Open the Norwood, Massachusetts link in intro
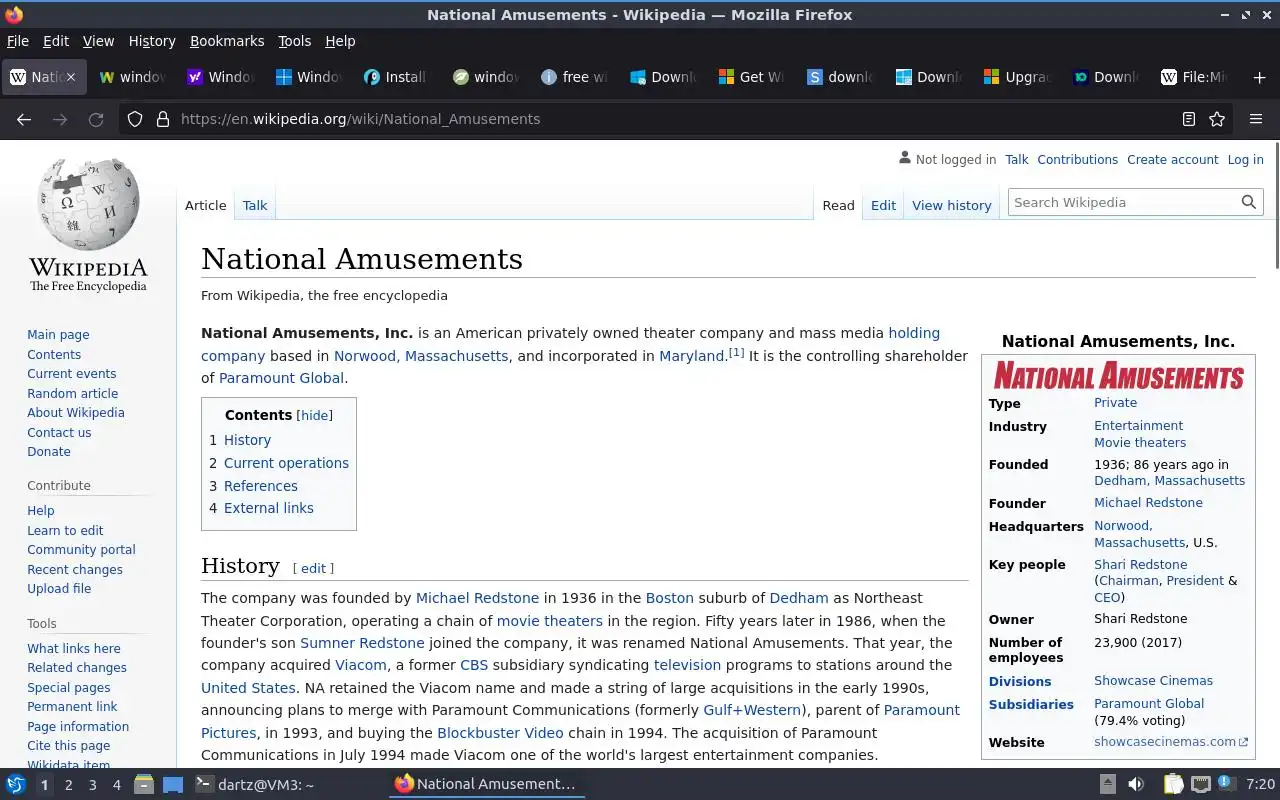Viewport: 1280px width, 800px height. click(421, 356)
